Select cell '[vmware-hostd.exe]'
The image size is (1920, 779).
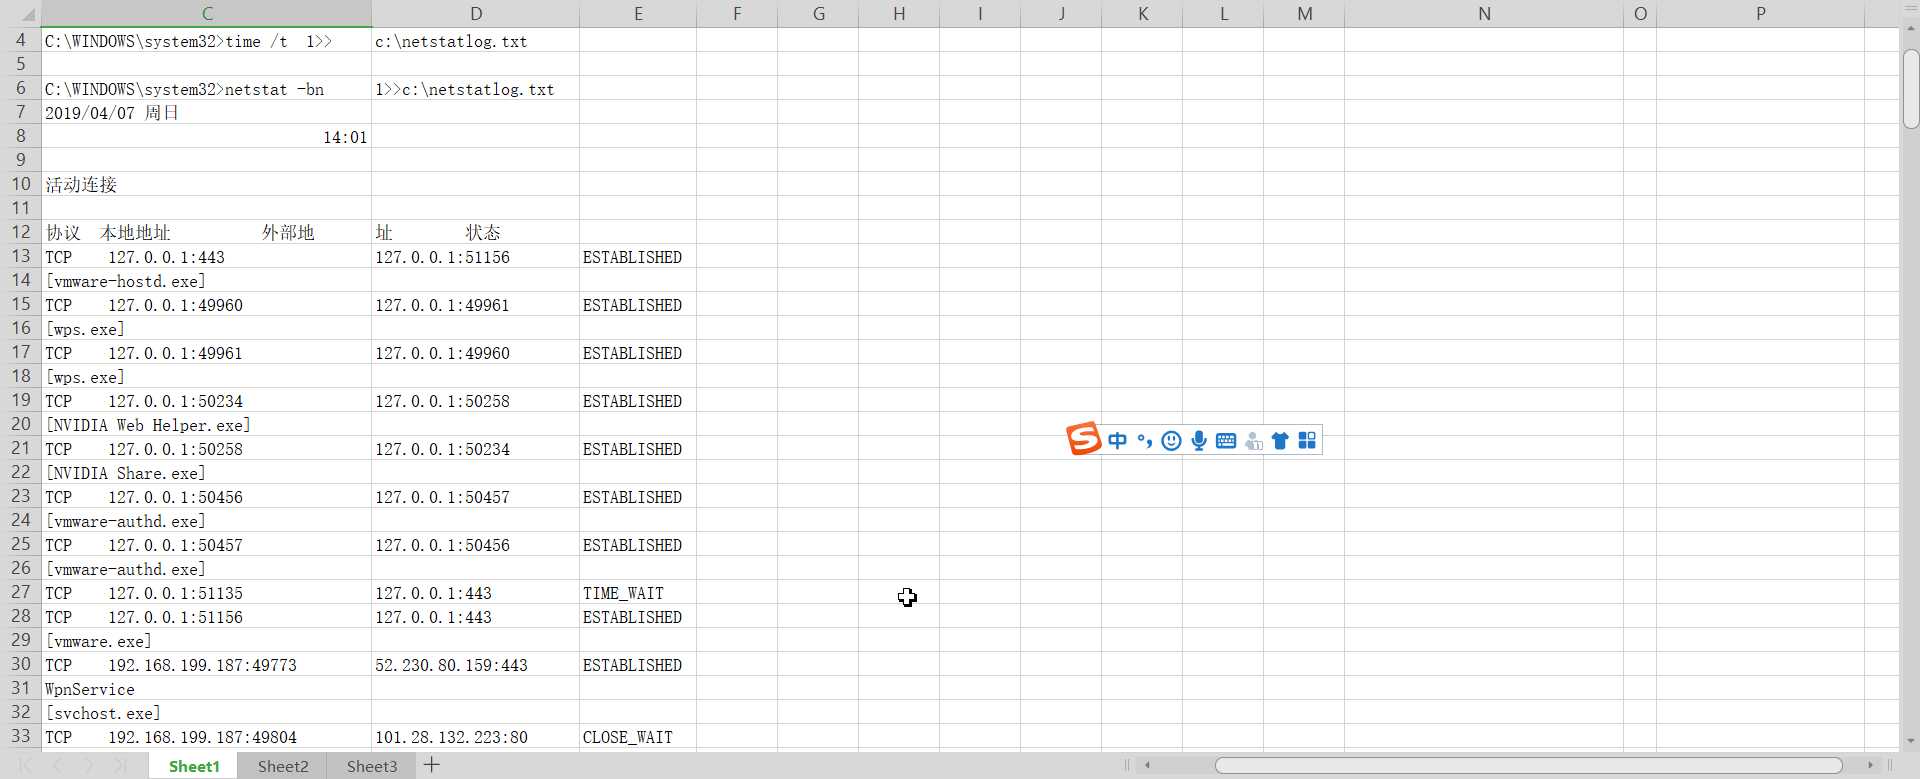point(207,281)
